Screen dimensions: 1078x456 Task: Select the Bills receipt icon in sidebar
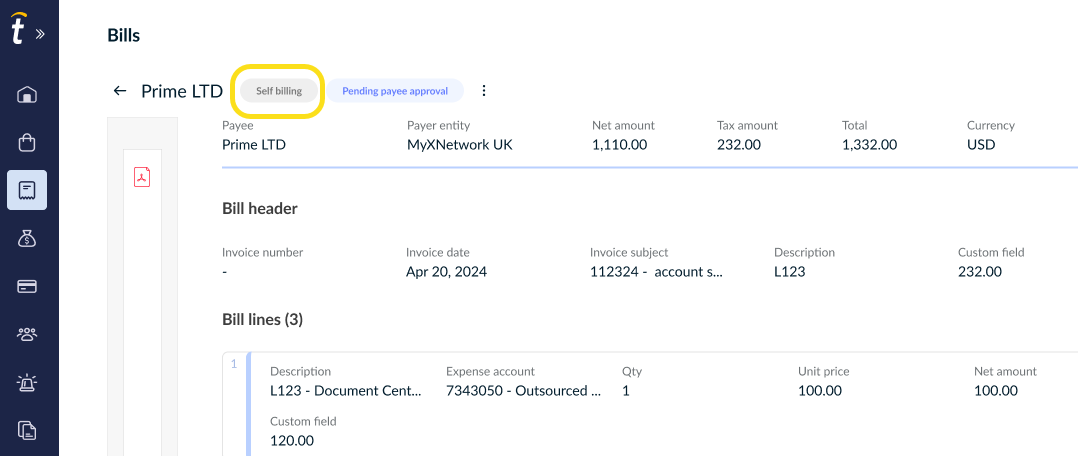tap(27, 190)
